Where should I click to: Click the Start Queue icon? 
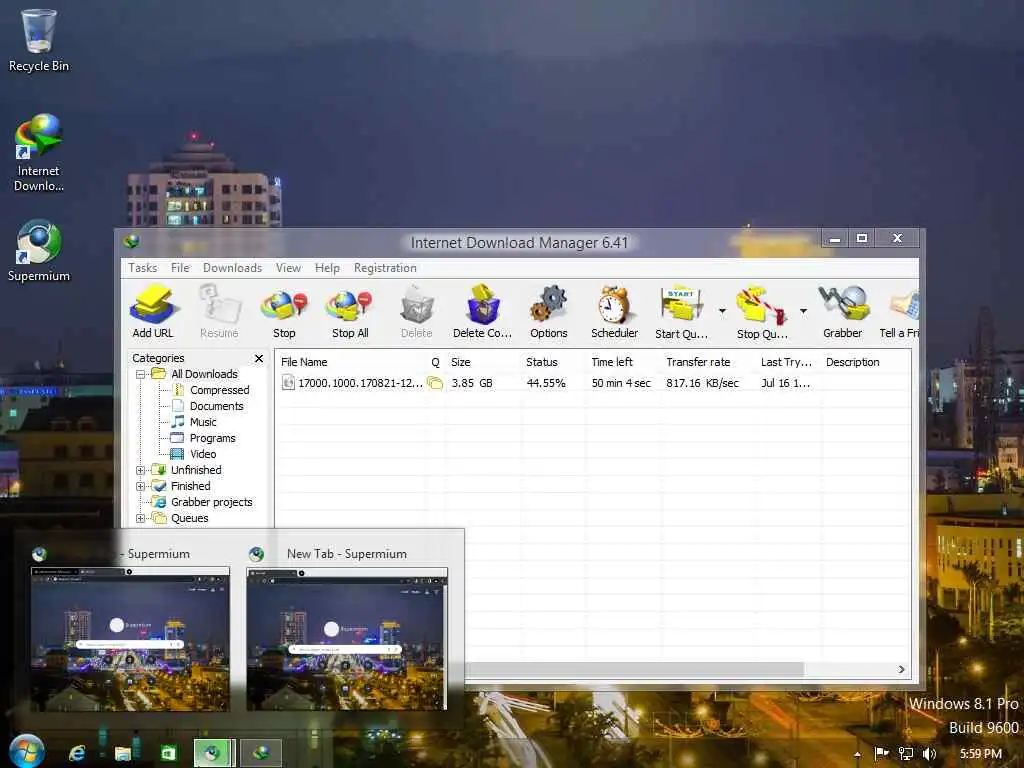coord(681,312)
